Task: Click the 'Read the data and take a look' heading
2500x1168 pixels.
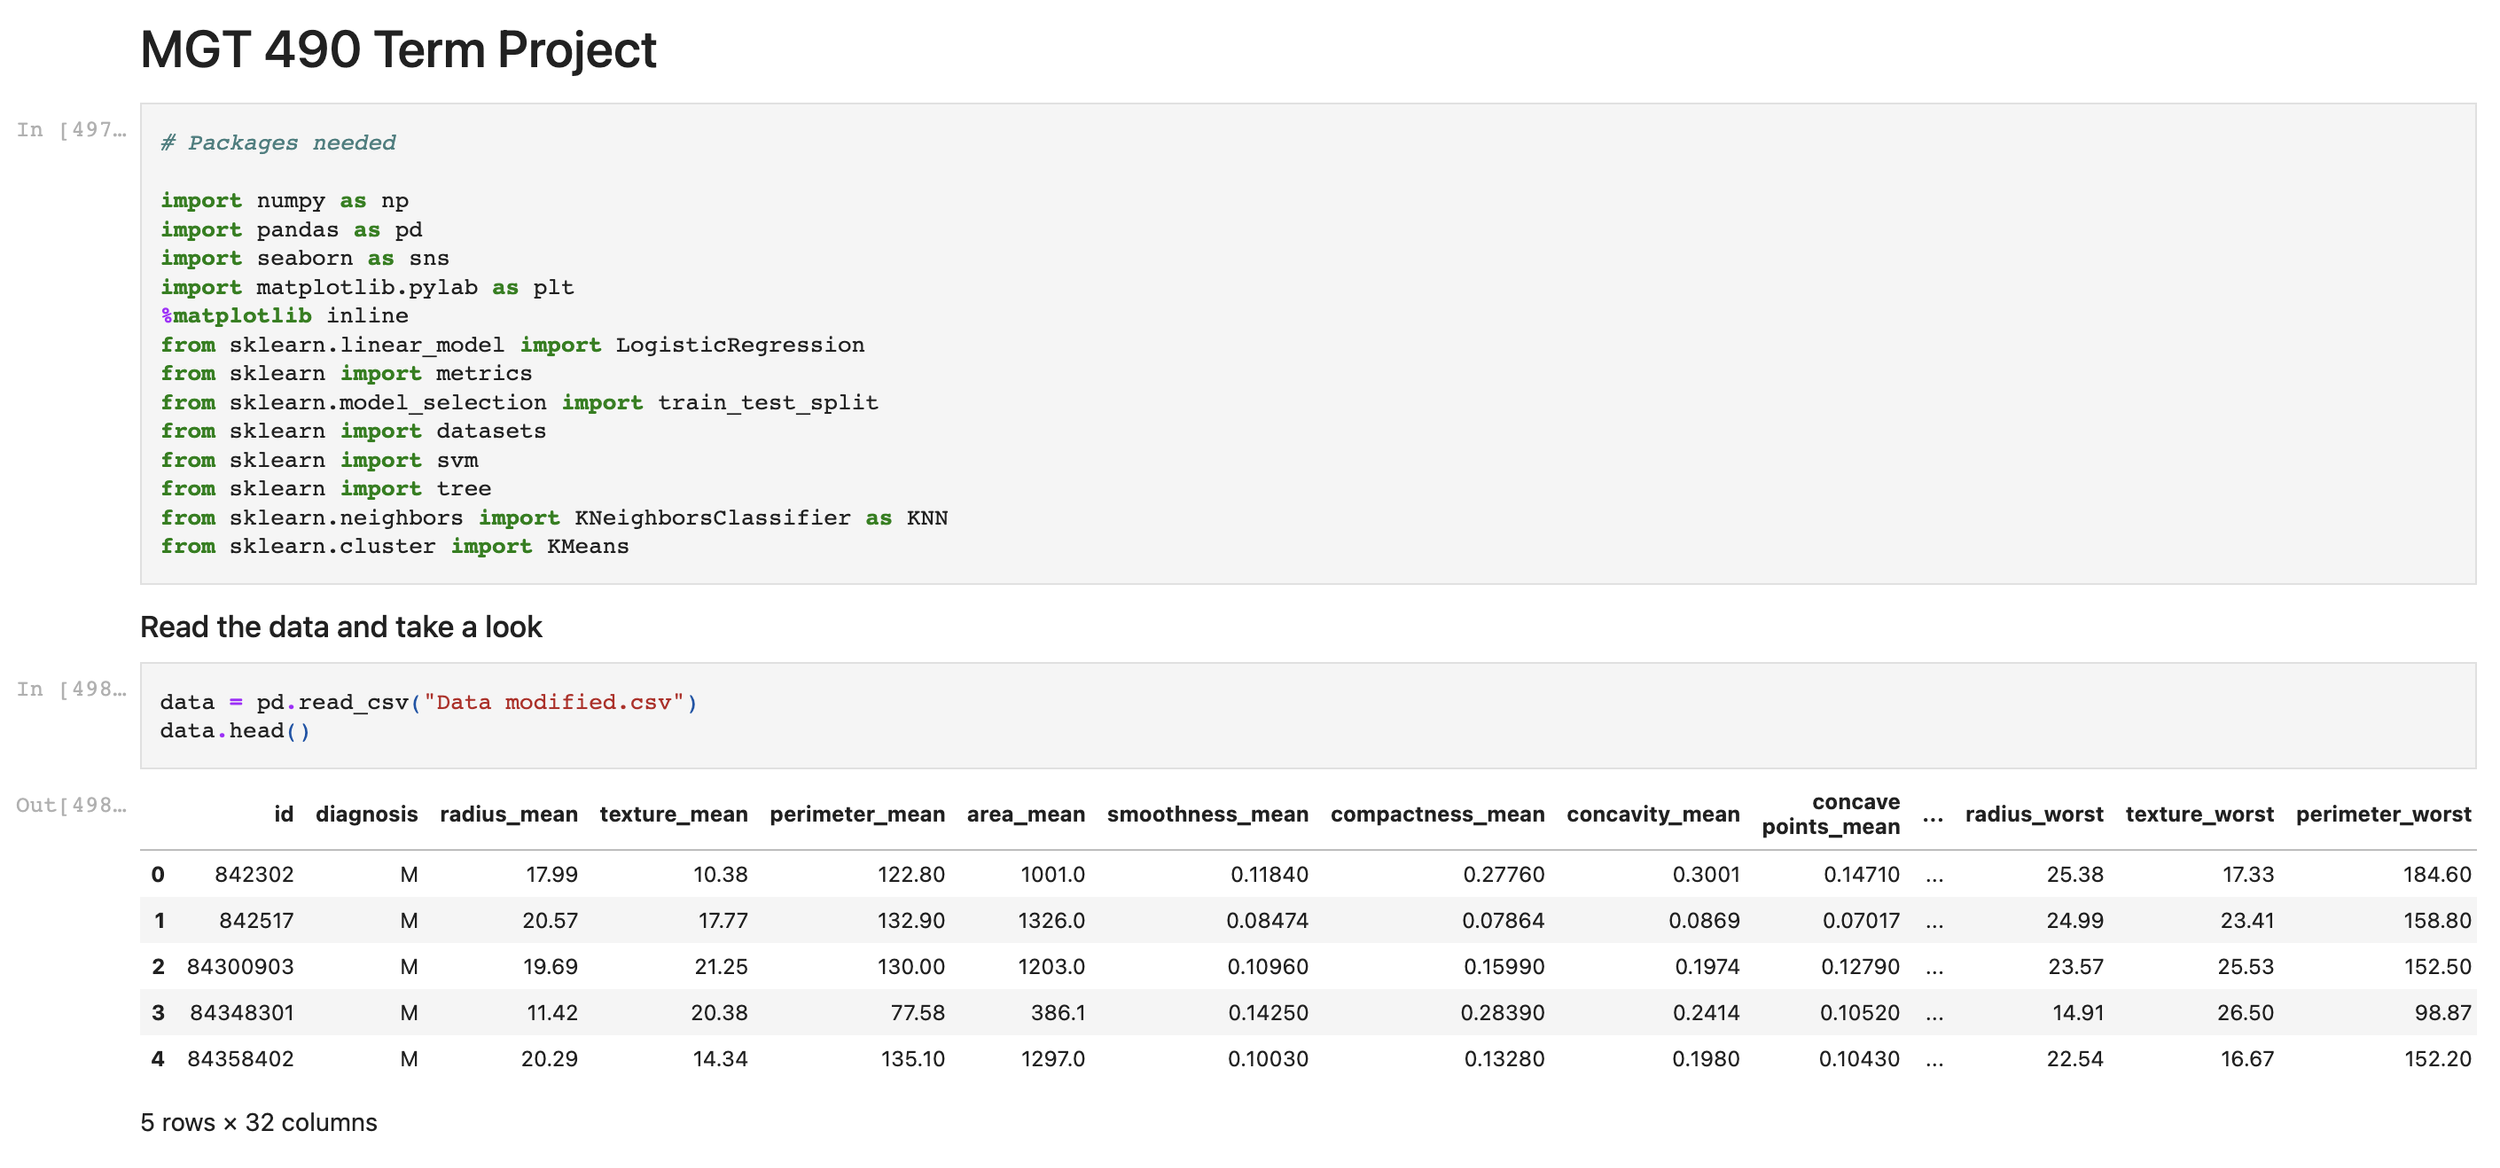Action: click(341, 627)
